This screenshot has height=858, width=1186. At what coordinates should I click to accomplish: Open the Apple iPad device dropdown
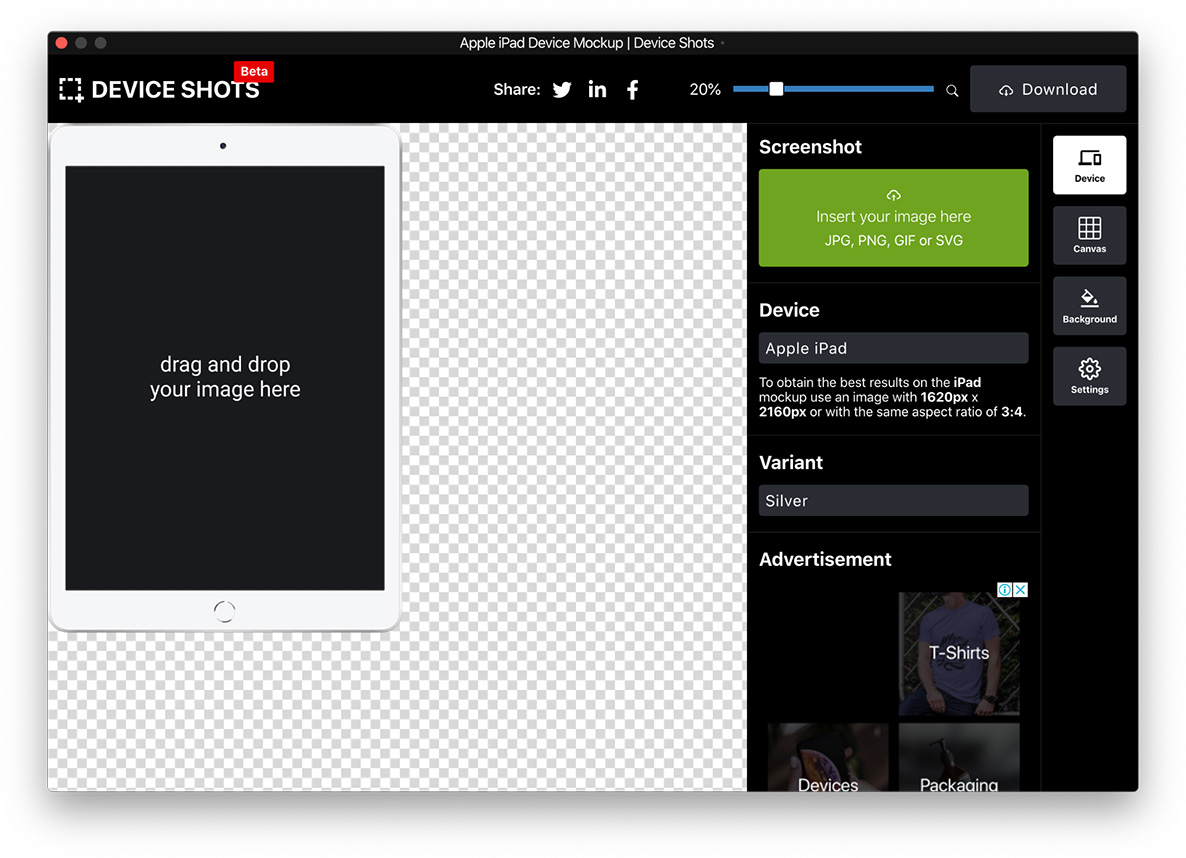[x=893, y=348]
